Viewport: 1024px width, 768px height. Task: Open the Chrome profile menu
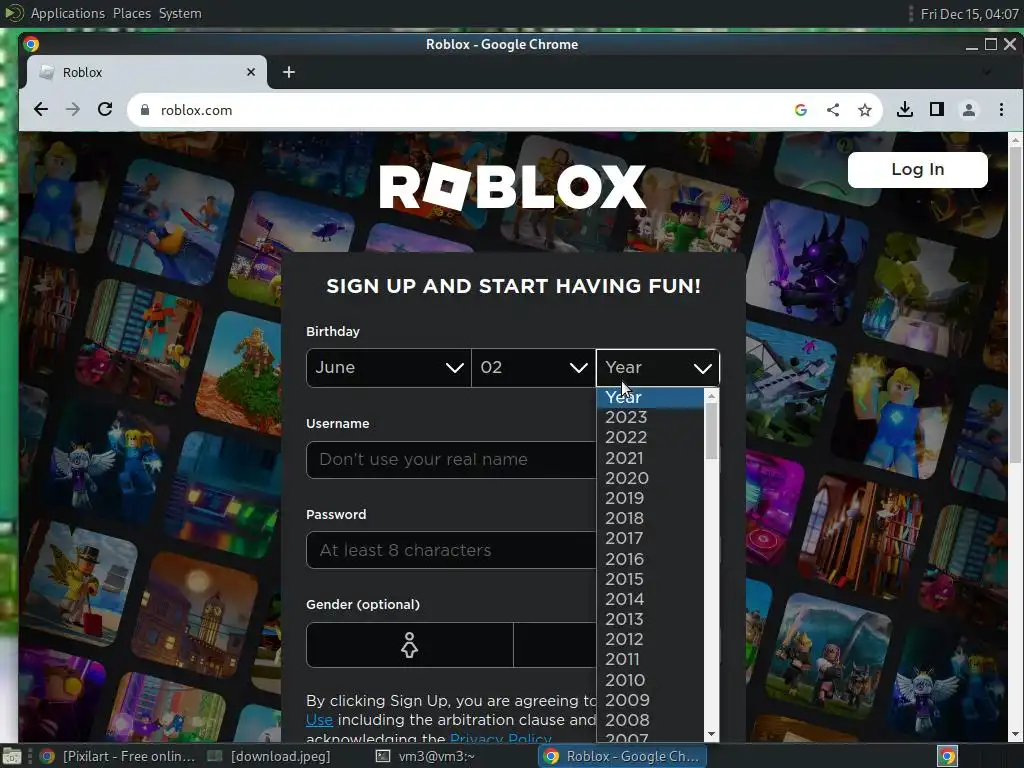tap(968, 110)
